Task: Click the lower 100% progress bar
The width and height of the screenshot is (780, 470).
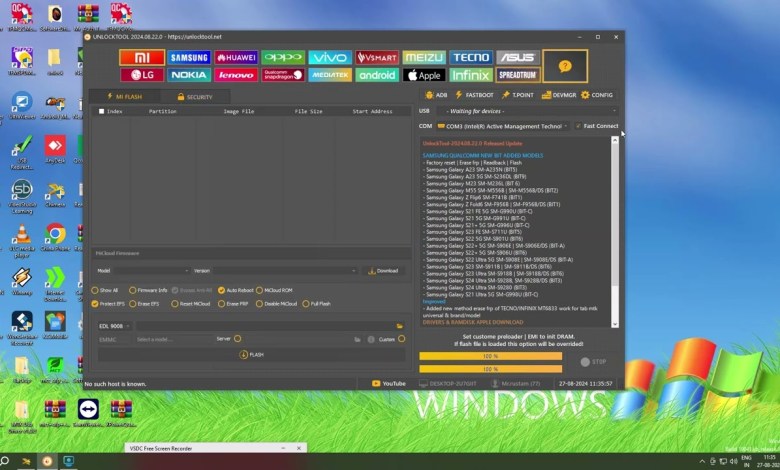Action: [x=490, y=370]
